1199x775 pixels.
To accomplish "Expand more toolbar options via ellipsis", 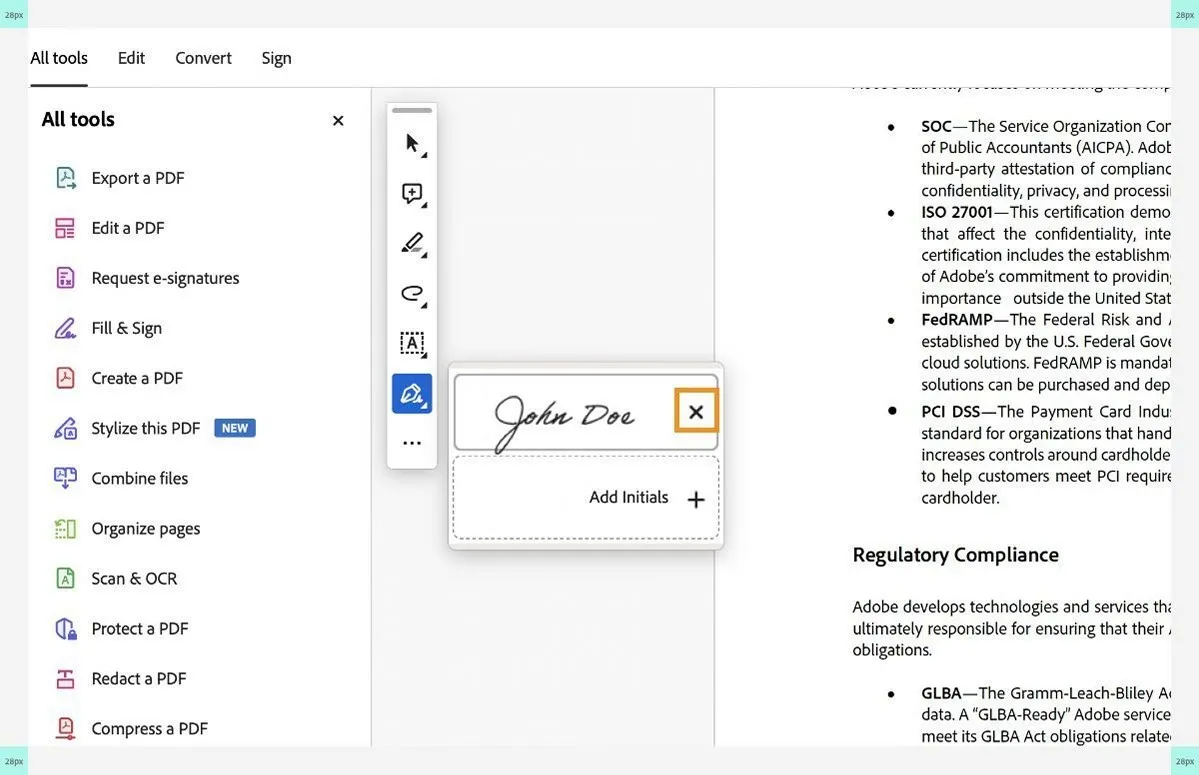I will tap(411, 441).
